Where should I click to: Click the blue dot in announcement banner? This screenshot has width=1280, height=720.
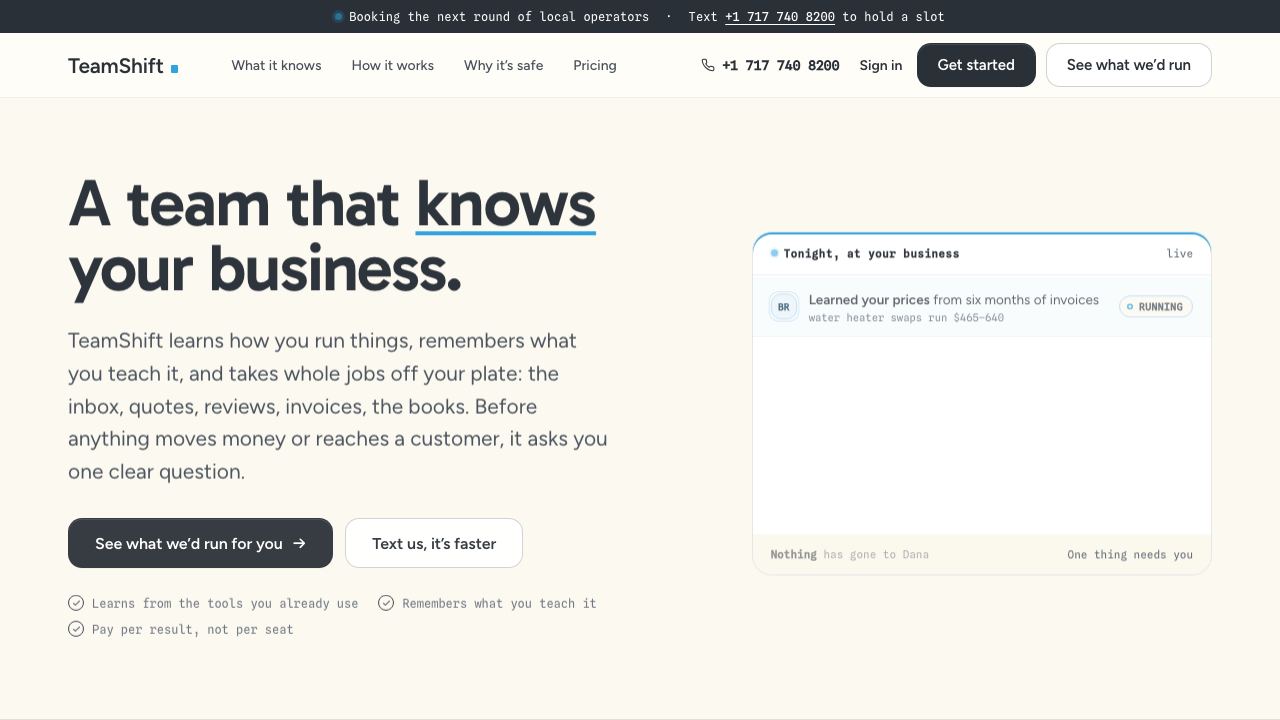(338, 17)
